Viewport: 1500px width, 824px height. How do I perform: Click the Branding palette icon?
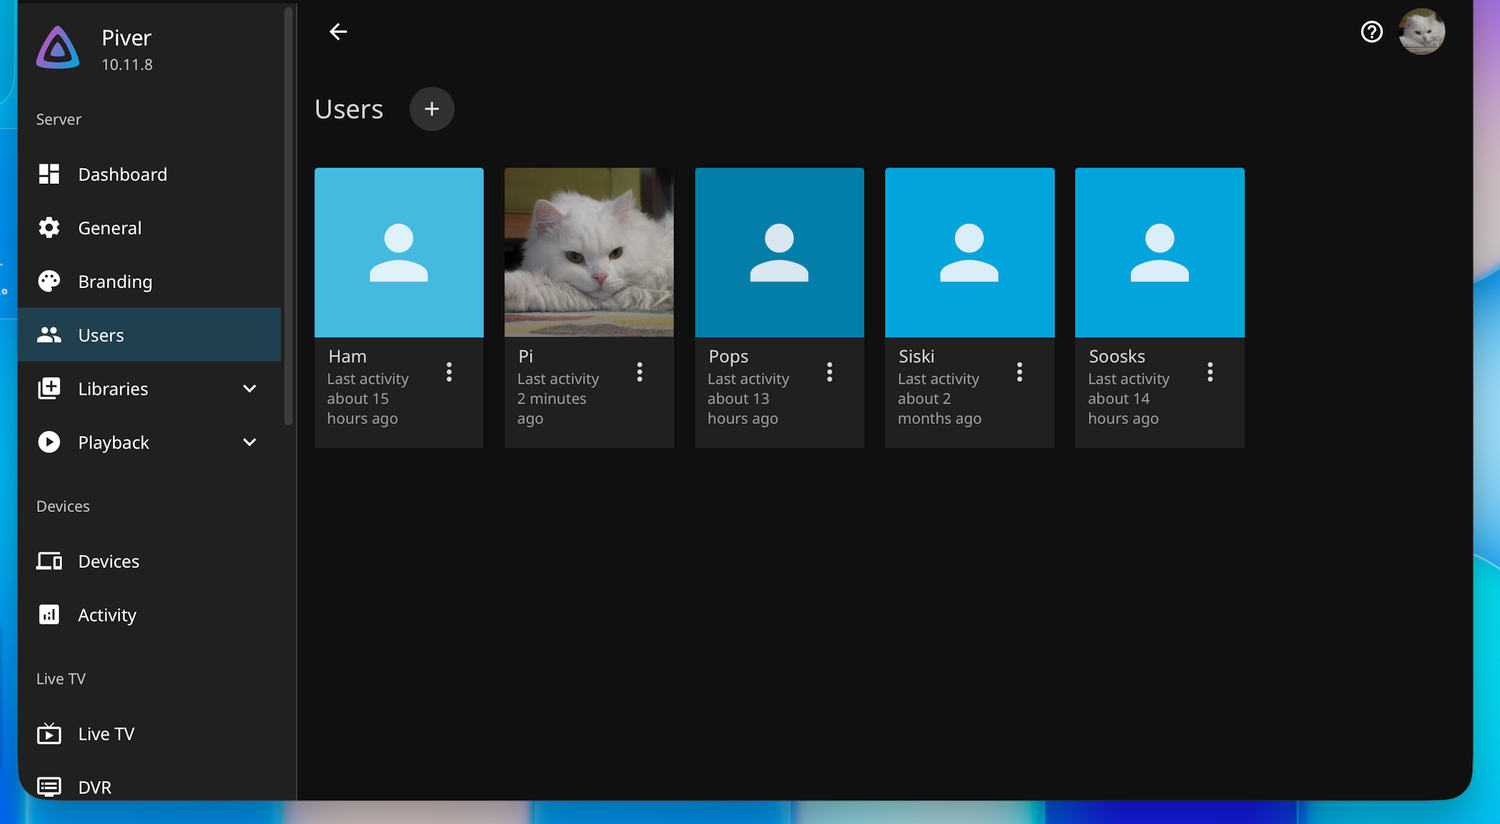pos(49,281)
